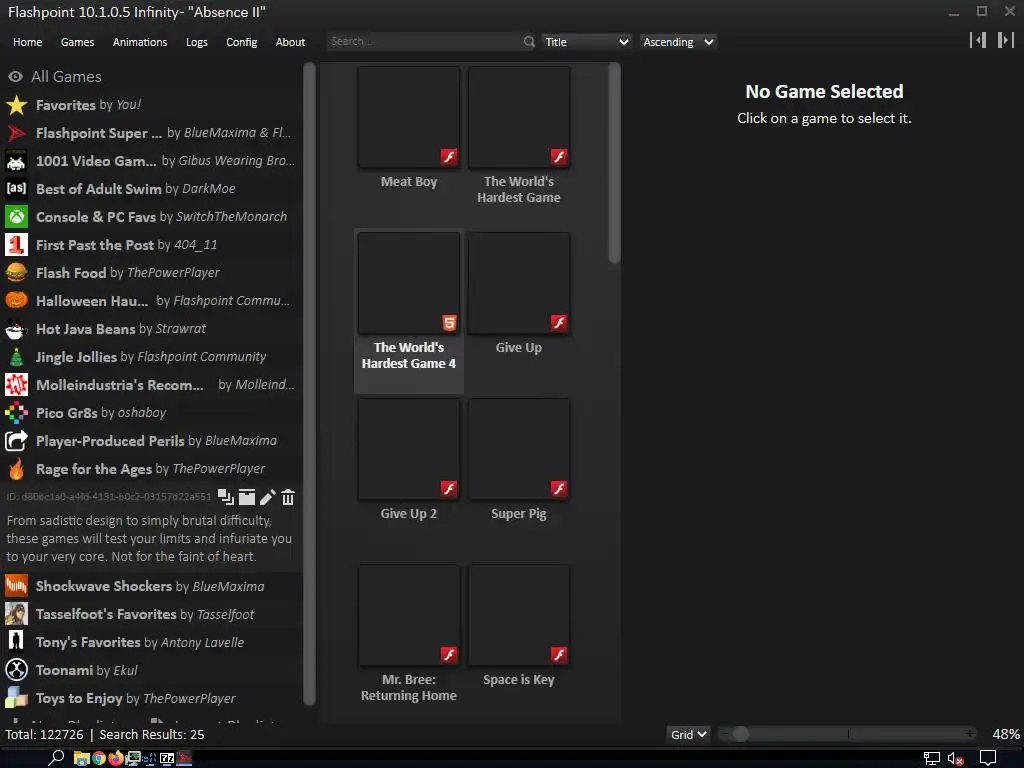Open Chrome from the taskbar
This screenshot has width=1024, height=768.
coord(99,758)
